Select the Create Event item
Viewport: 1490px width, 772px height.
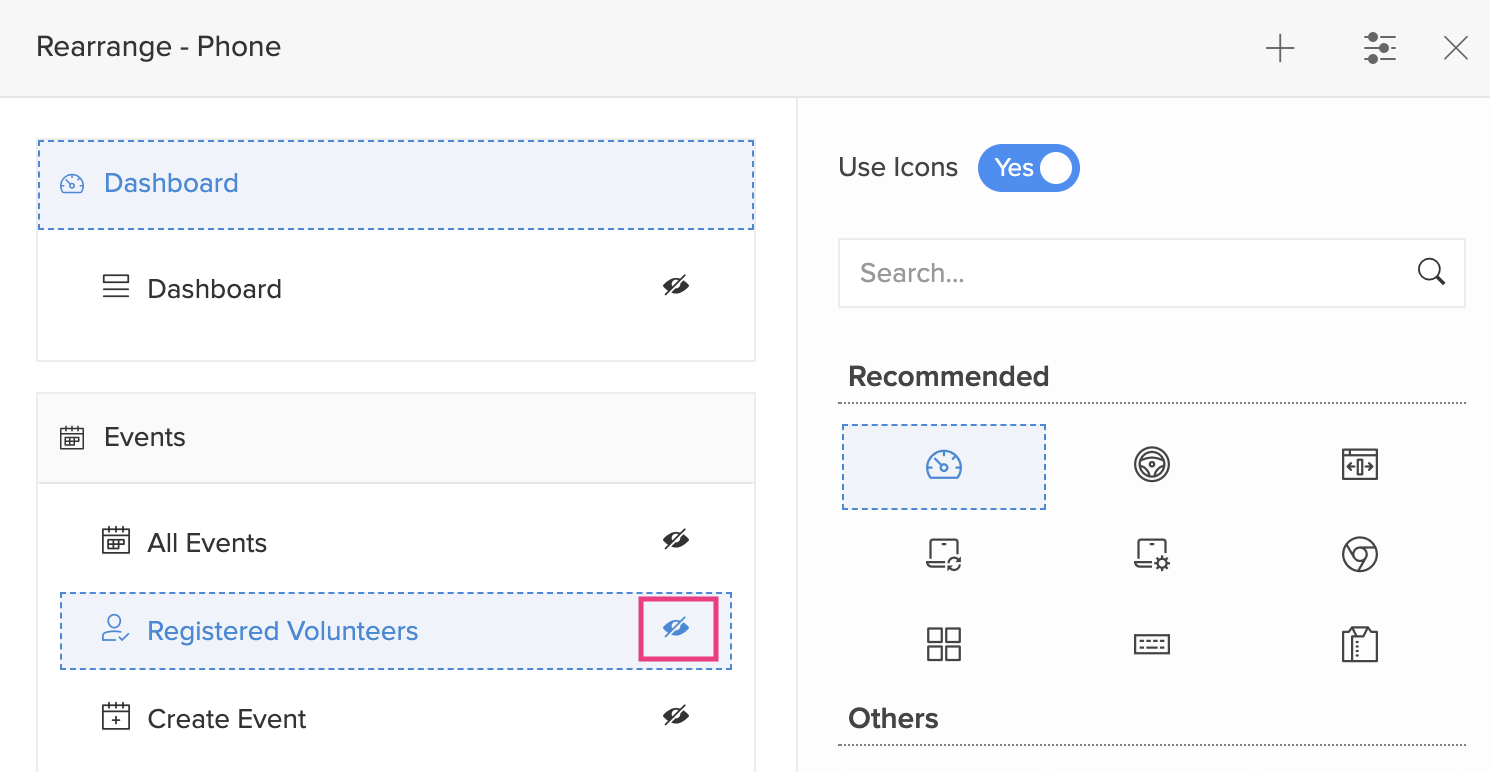point(227,719)
